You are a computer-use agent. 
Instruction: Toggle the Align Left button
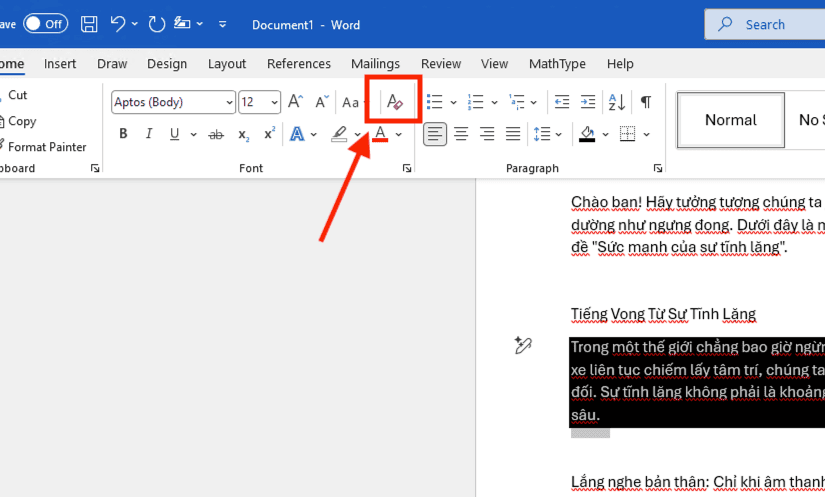coord(435,134)
